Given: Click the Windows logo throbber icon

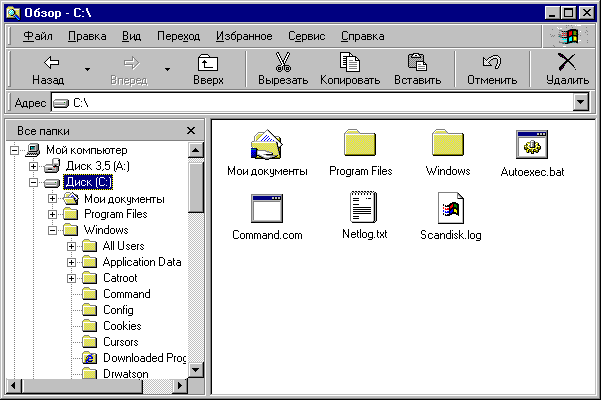Looking at the screenshot, I should [x=569, y=36].
